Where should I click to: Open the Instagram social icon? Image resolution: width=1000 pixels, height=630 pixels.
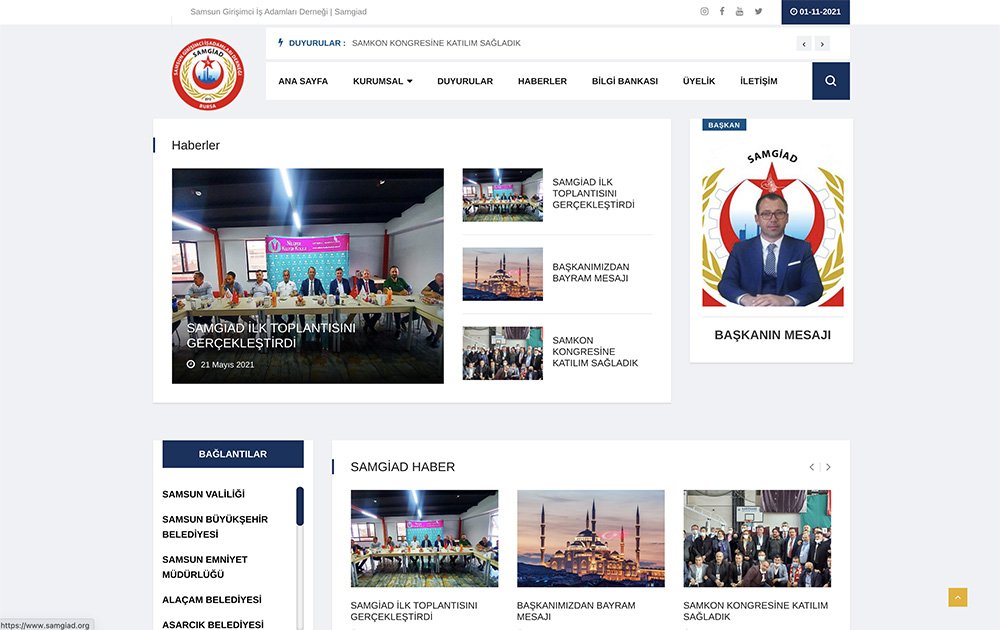(704, 11)
